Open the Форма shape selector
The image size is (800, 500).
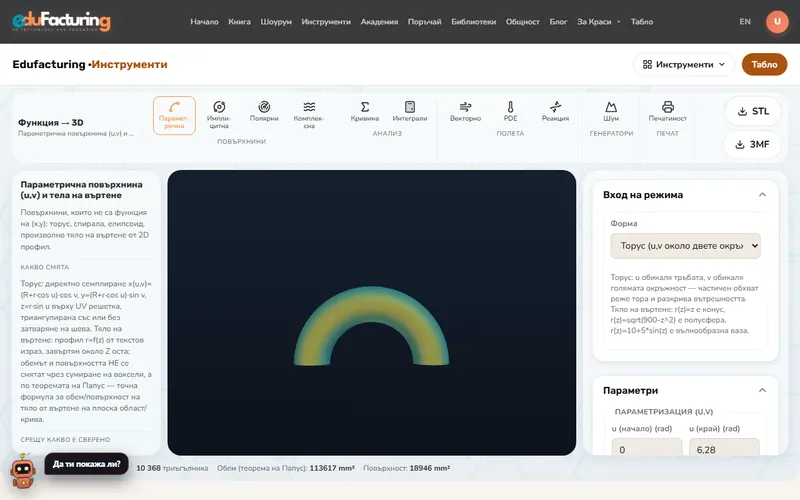coord(685,246)
